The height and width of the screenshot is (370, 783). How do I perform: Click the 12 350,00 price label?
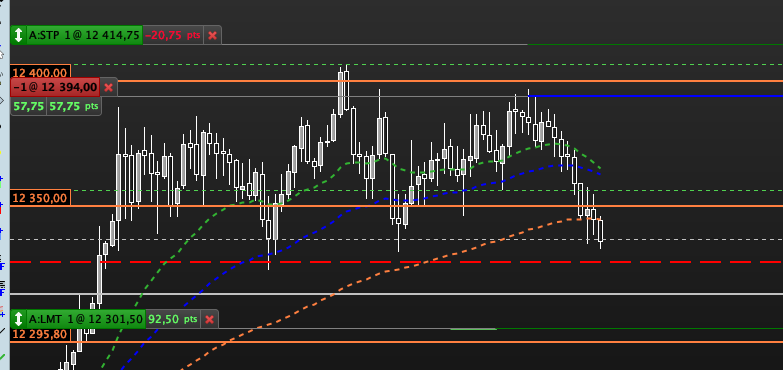(x=40, y=198)
